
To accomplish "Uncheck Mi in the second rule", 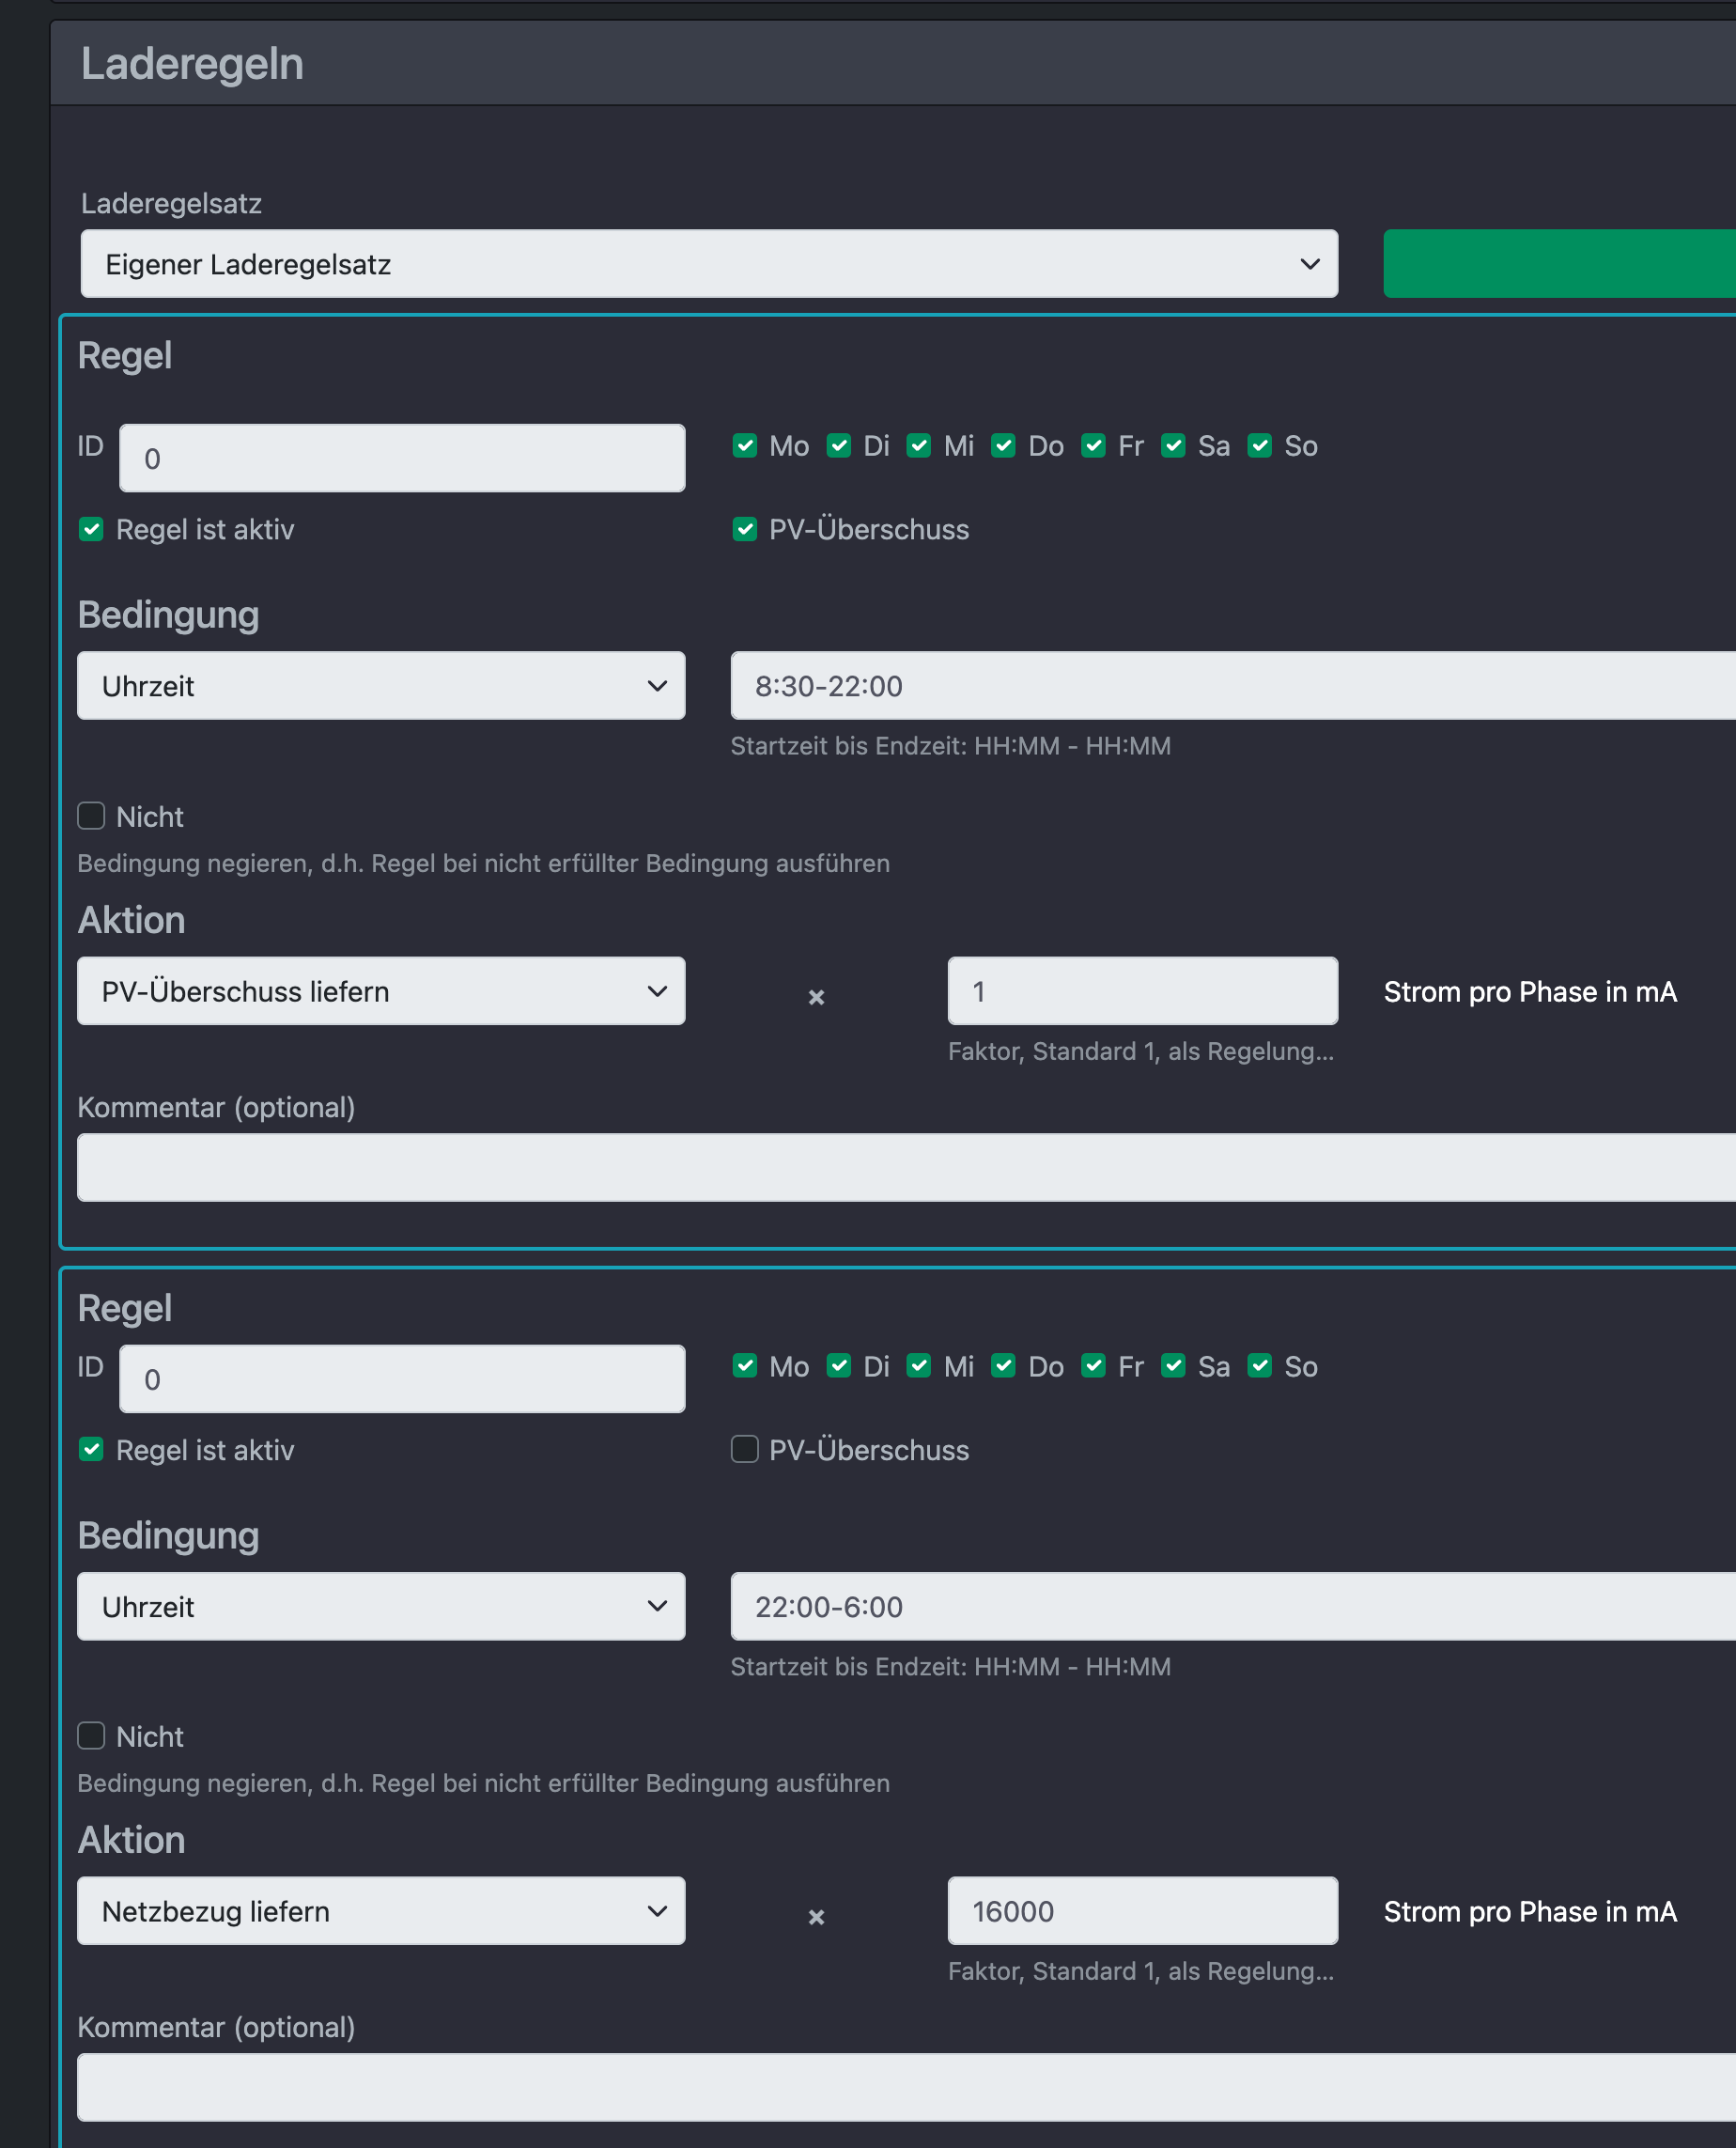I will (919, 1366).
